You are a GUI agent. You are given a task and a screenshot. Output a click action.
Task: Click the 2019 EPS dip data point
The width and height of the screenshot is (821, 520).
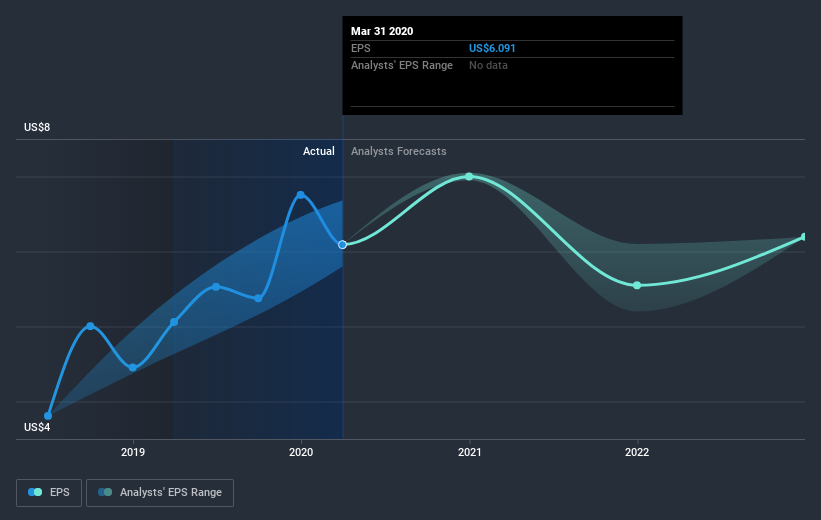(x=132, y=368)
